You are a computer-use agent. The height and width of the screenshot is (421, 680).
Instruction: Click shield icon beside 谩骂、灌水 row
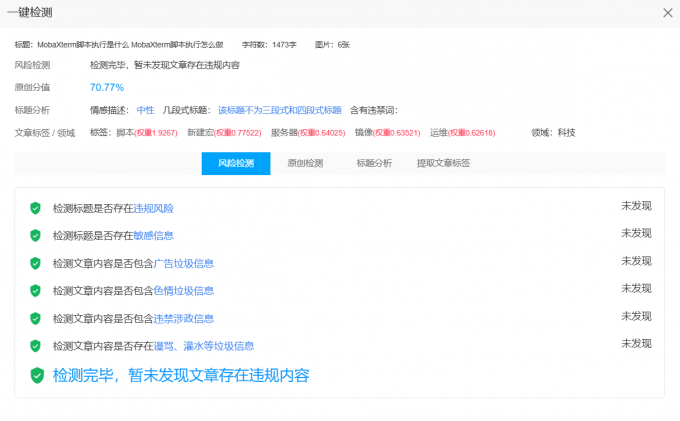pyautogui.click(x=35, y=346)
